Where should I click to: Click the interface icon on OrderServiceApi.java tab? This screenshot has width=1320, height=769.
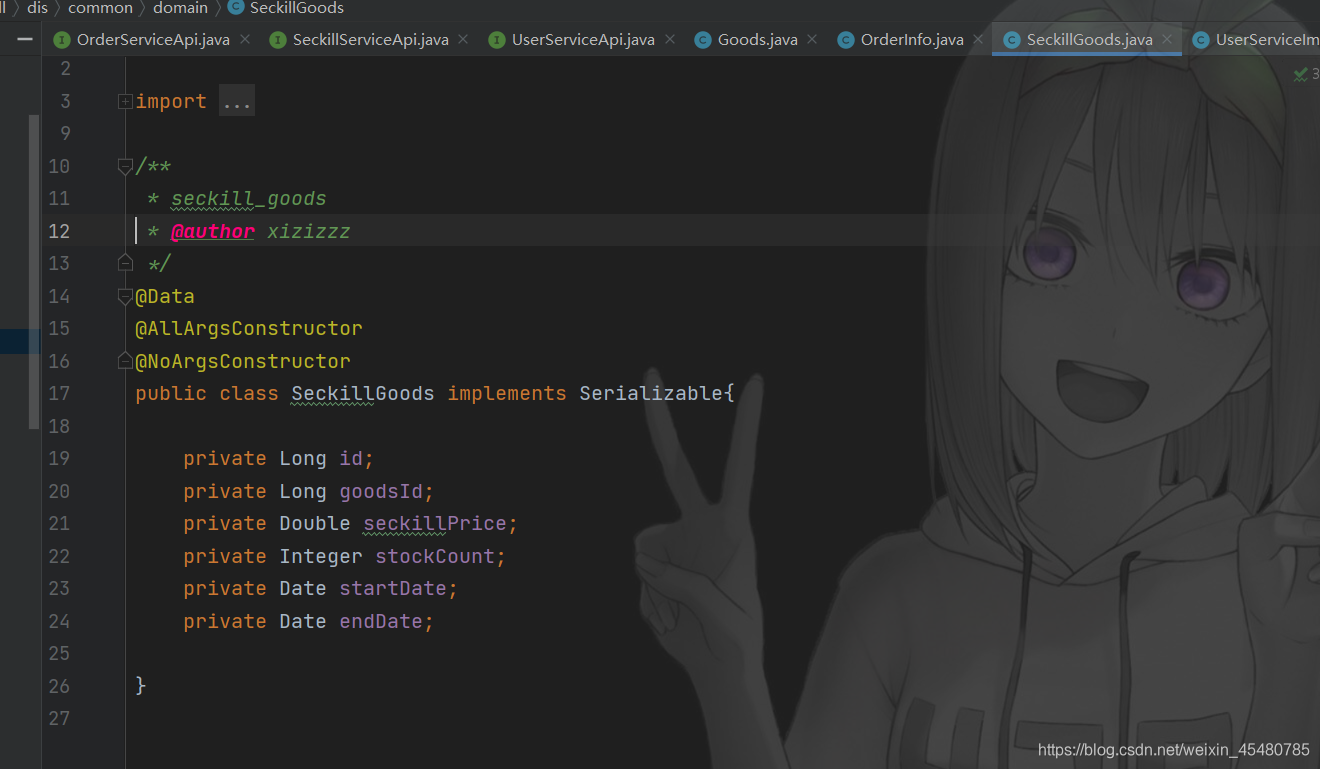(62, 40)
